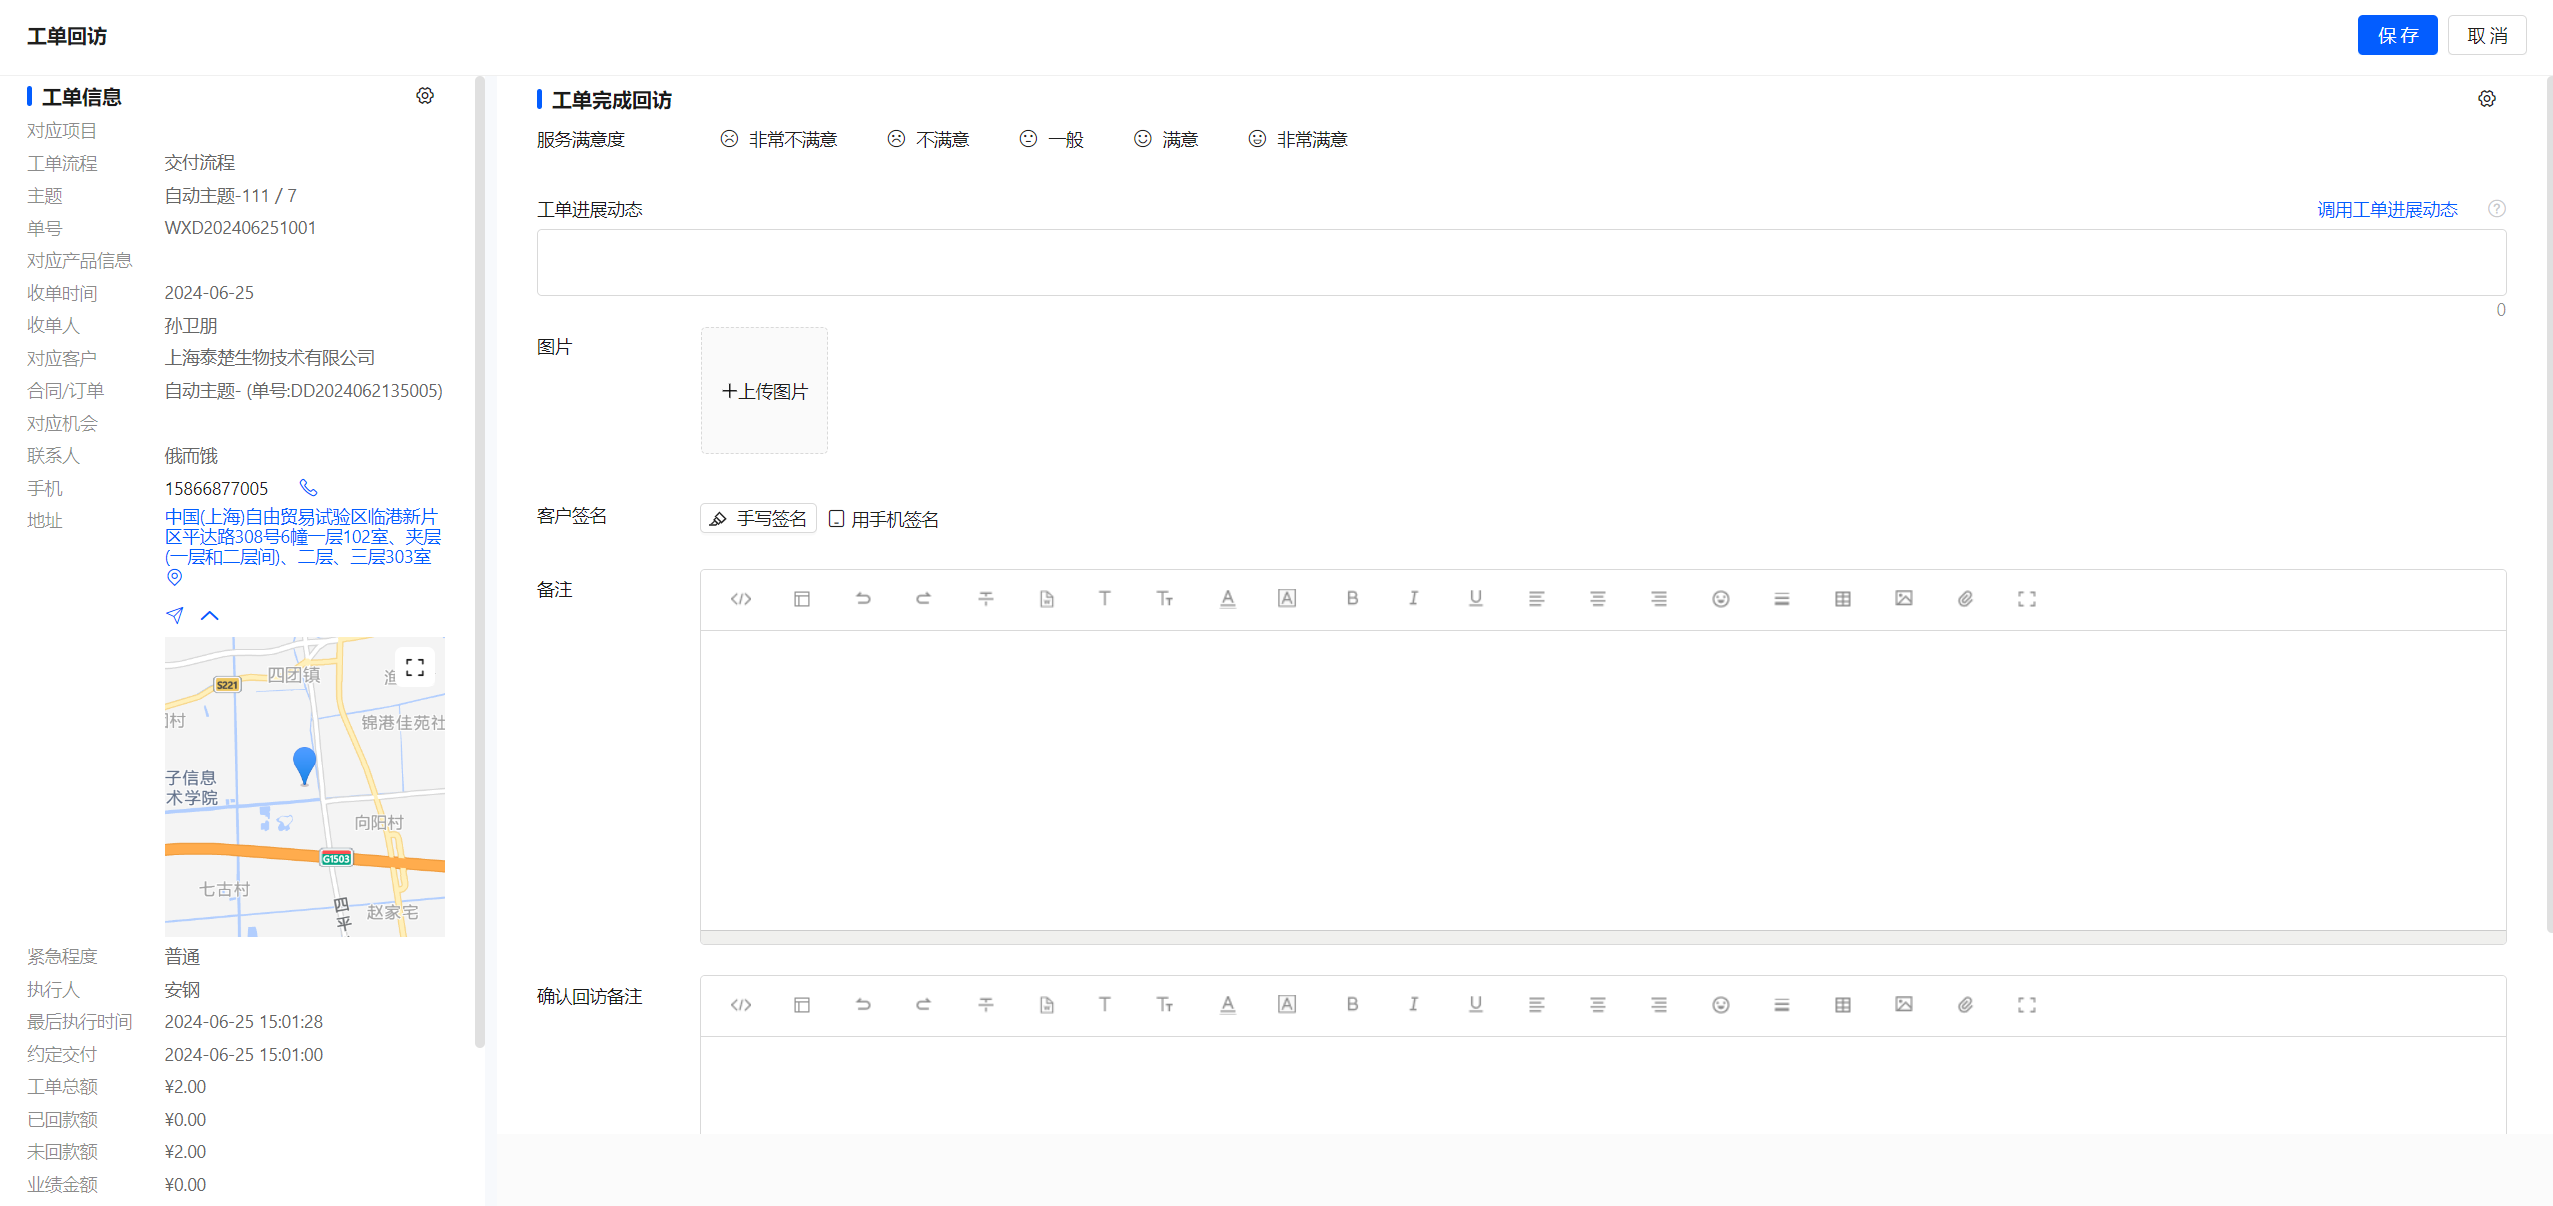
Task: Click customer name 上海泰楚生物技术有限公司
Action: pyautogui.click(x=270, y=358)
